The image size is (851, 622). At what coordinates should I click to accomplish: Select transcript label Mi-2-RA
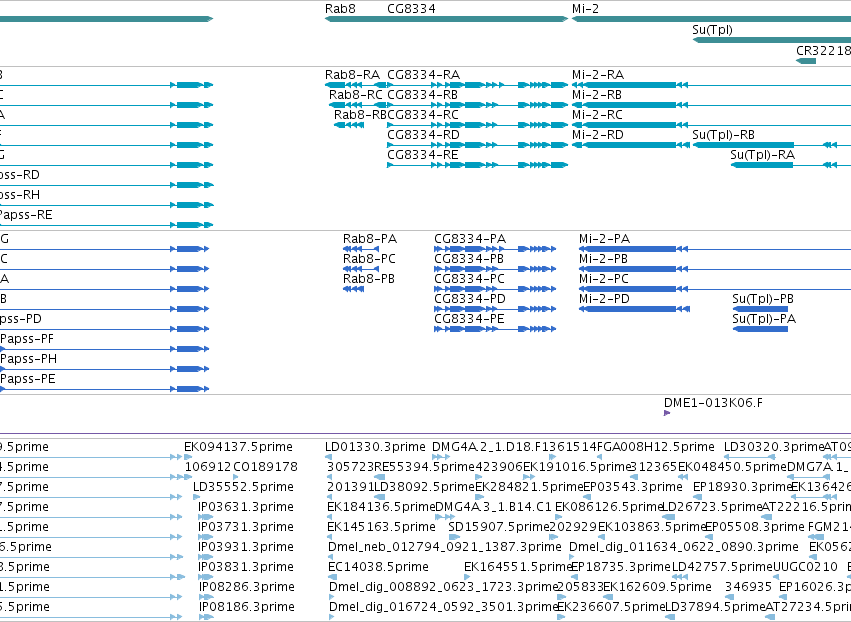tap(598, 74)
